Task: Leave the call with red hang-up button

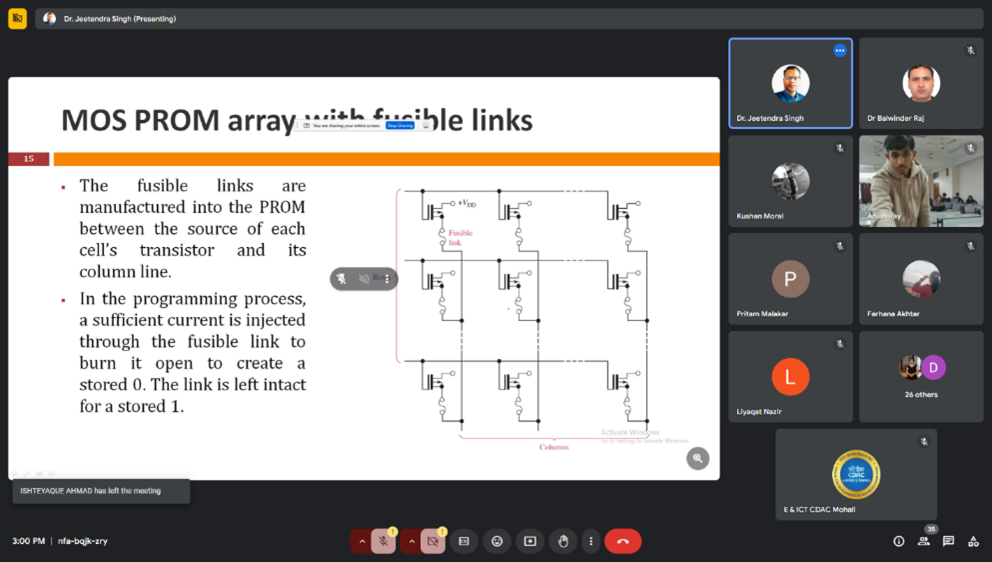Action: coord(623,541)
